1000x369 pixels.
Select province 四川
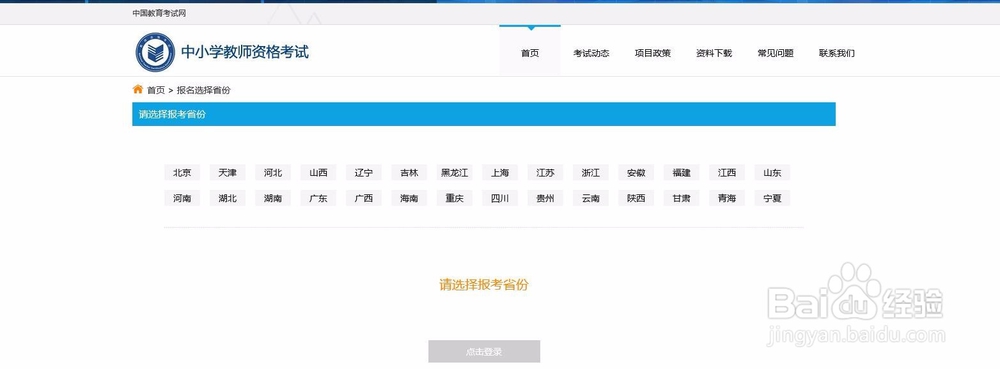click(500, 198)
